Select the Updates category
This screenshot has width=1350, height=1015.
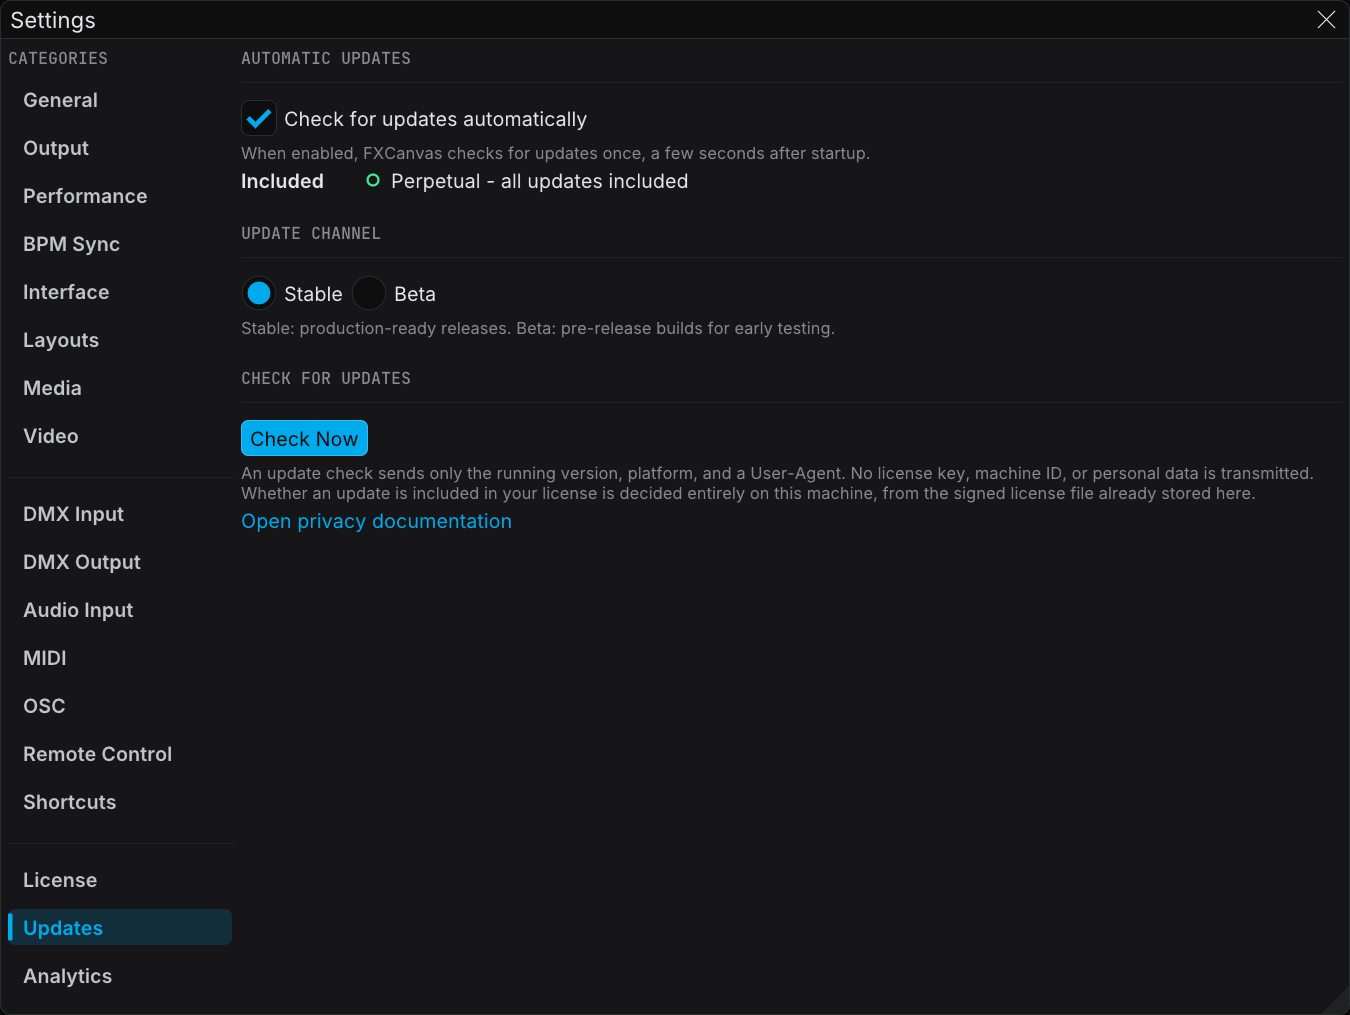(120, 928)
